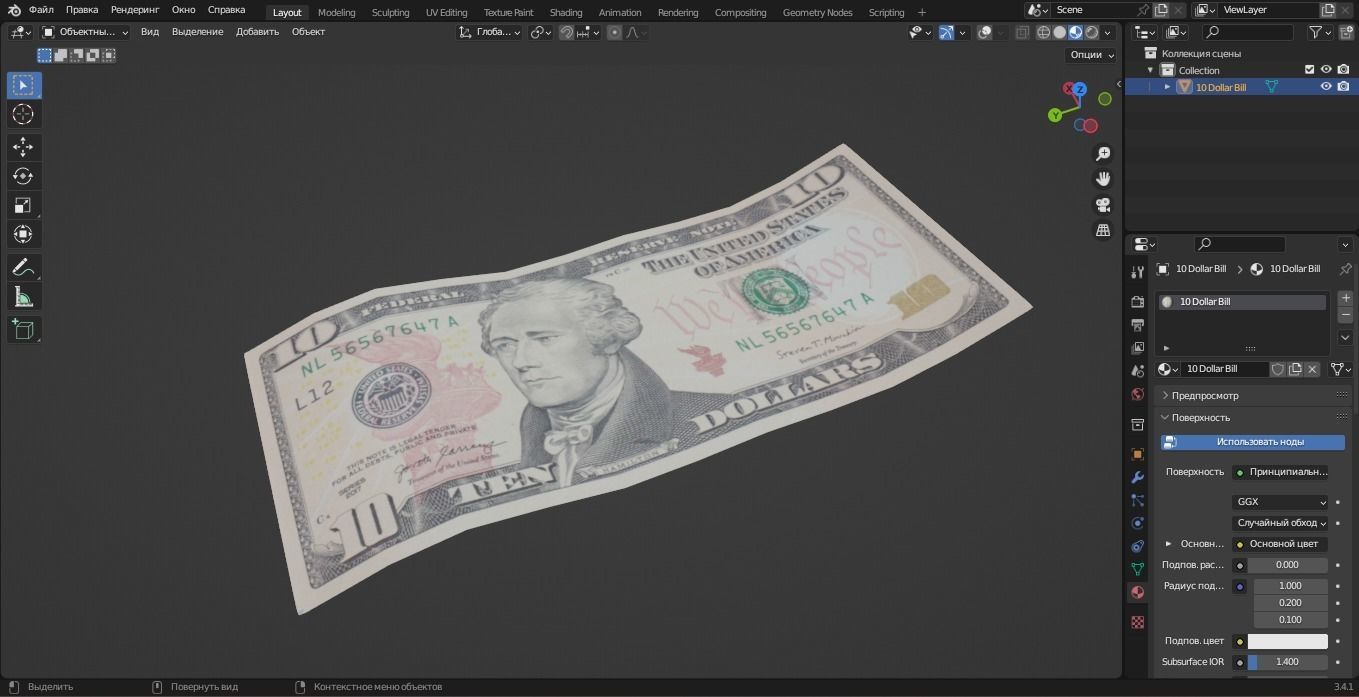Open the Опции dropdown
The height and width of the screenshot is (697, 1359).
click(x=1091, y=55)
